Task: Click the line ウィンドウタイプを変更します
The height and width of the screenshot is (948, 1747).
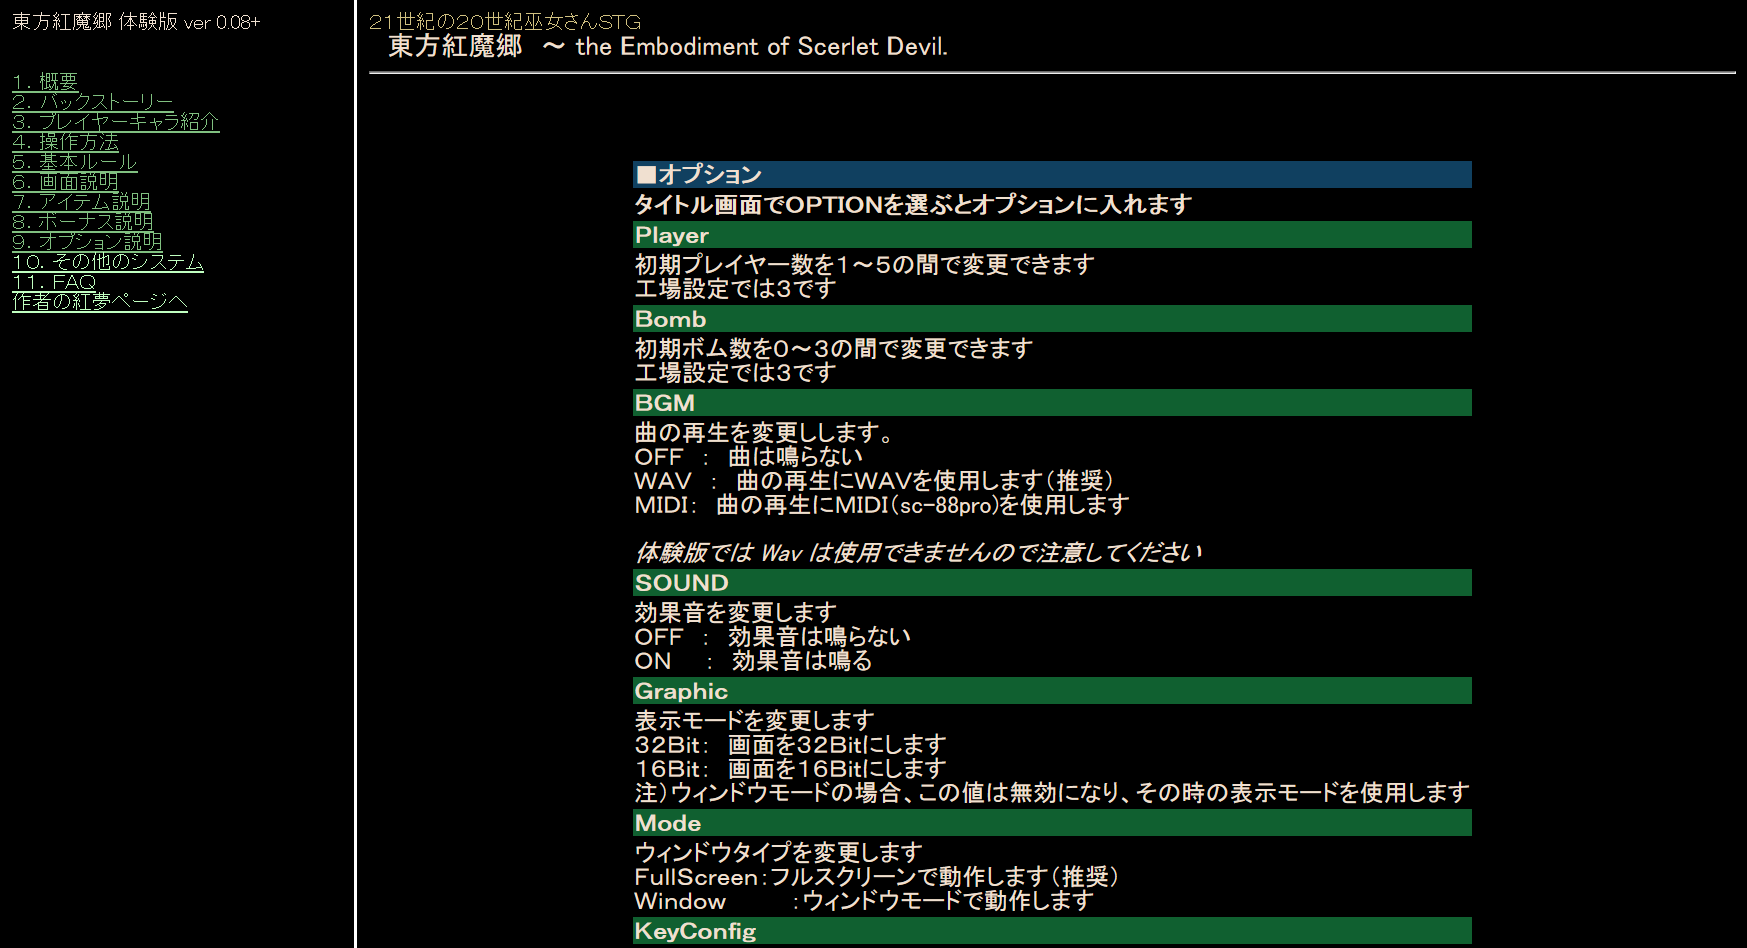Action: click(x=779, y=853)
